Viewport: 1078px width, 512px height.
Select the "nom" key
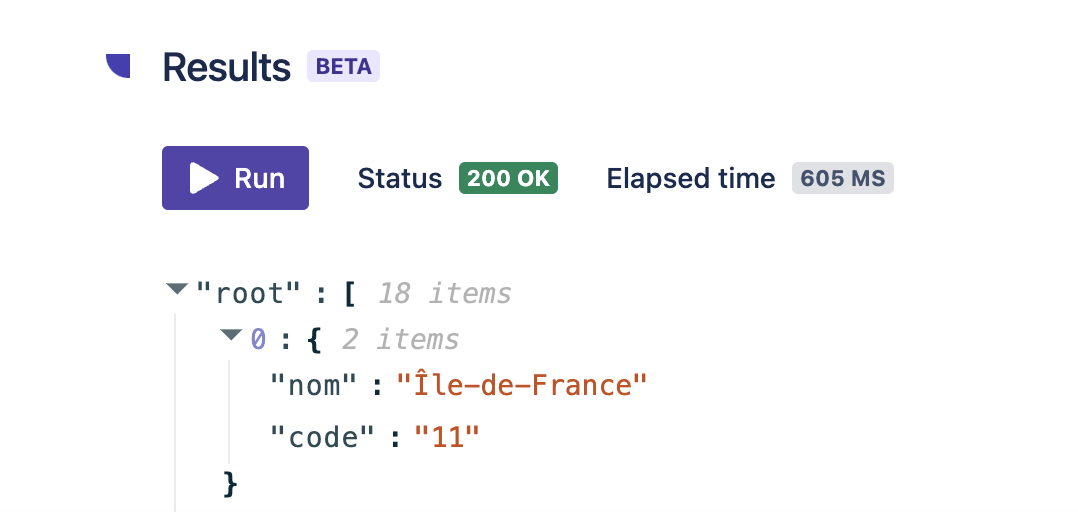[x=314, y=385]
